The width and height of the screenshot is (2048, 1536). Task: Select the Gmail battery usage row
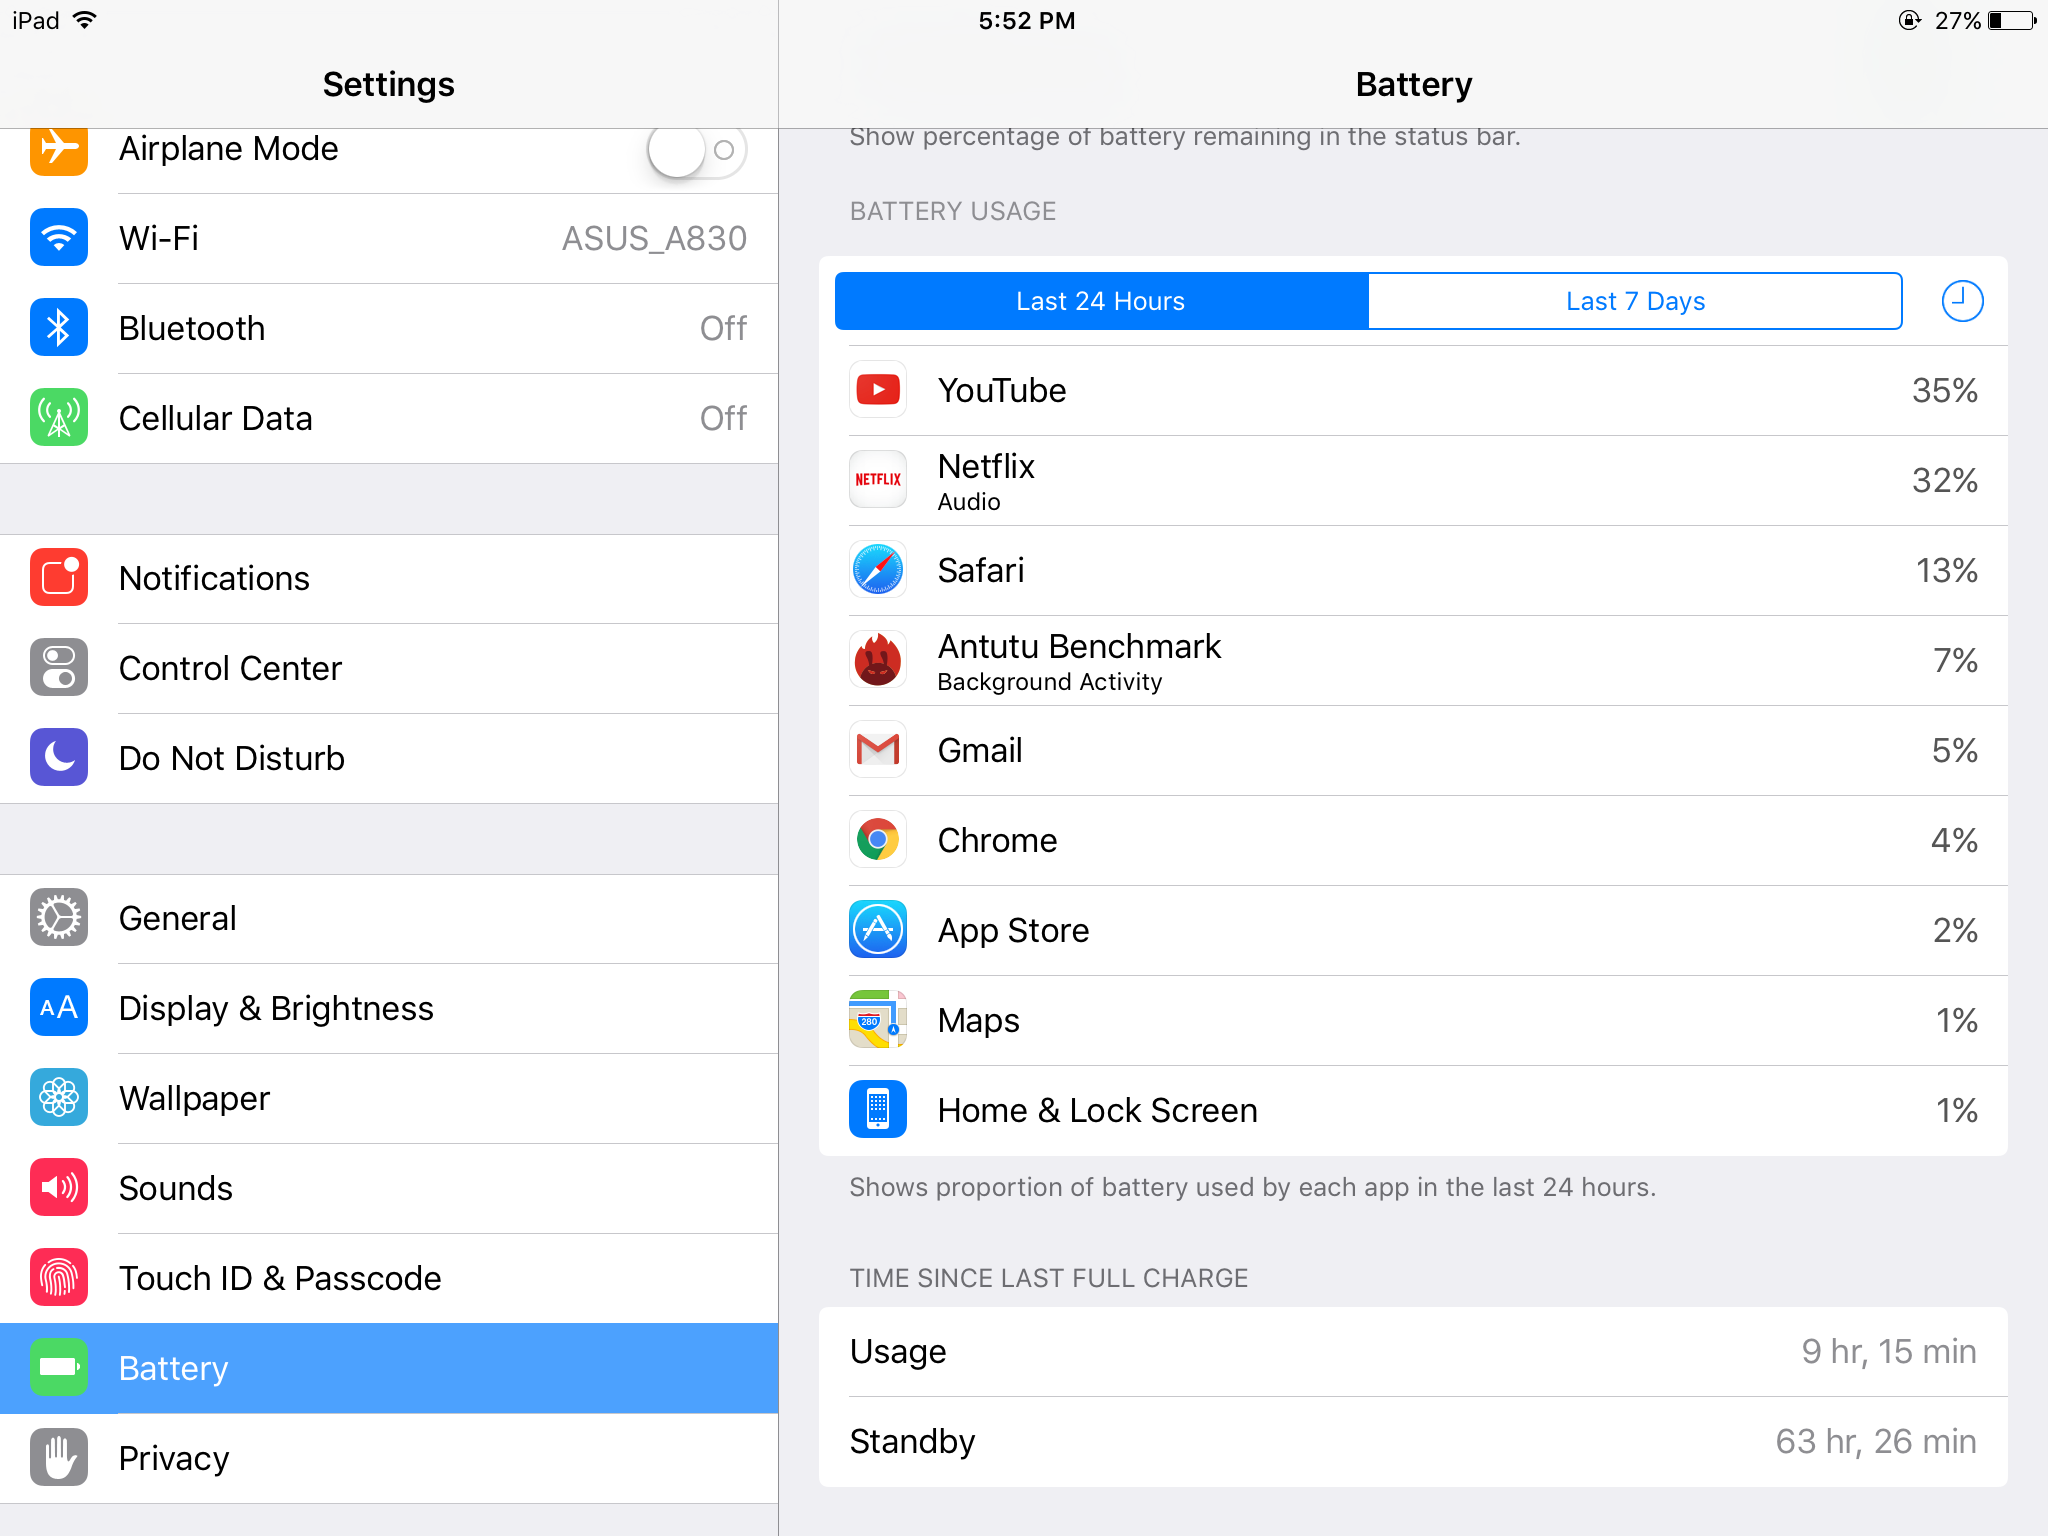click(x=1413, y=751)
